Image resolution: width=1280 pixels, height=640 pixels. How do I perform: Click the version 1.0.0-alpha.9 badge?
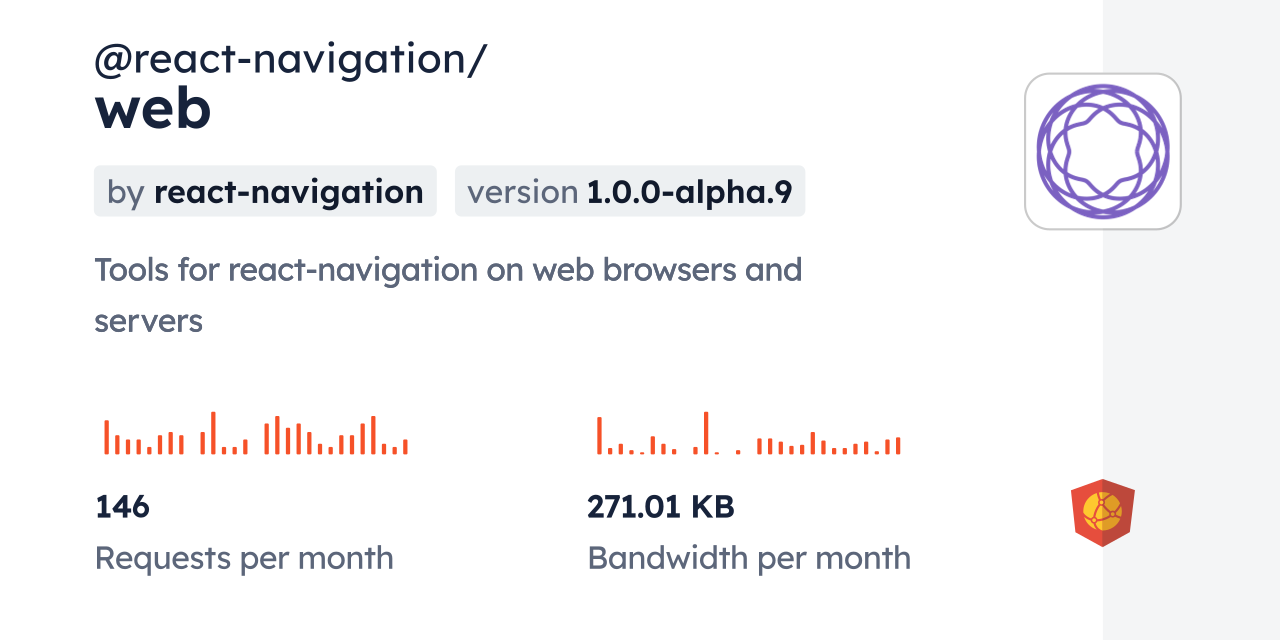(629, 191)
